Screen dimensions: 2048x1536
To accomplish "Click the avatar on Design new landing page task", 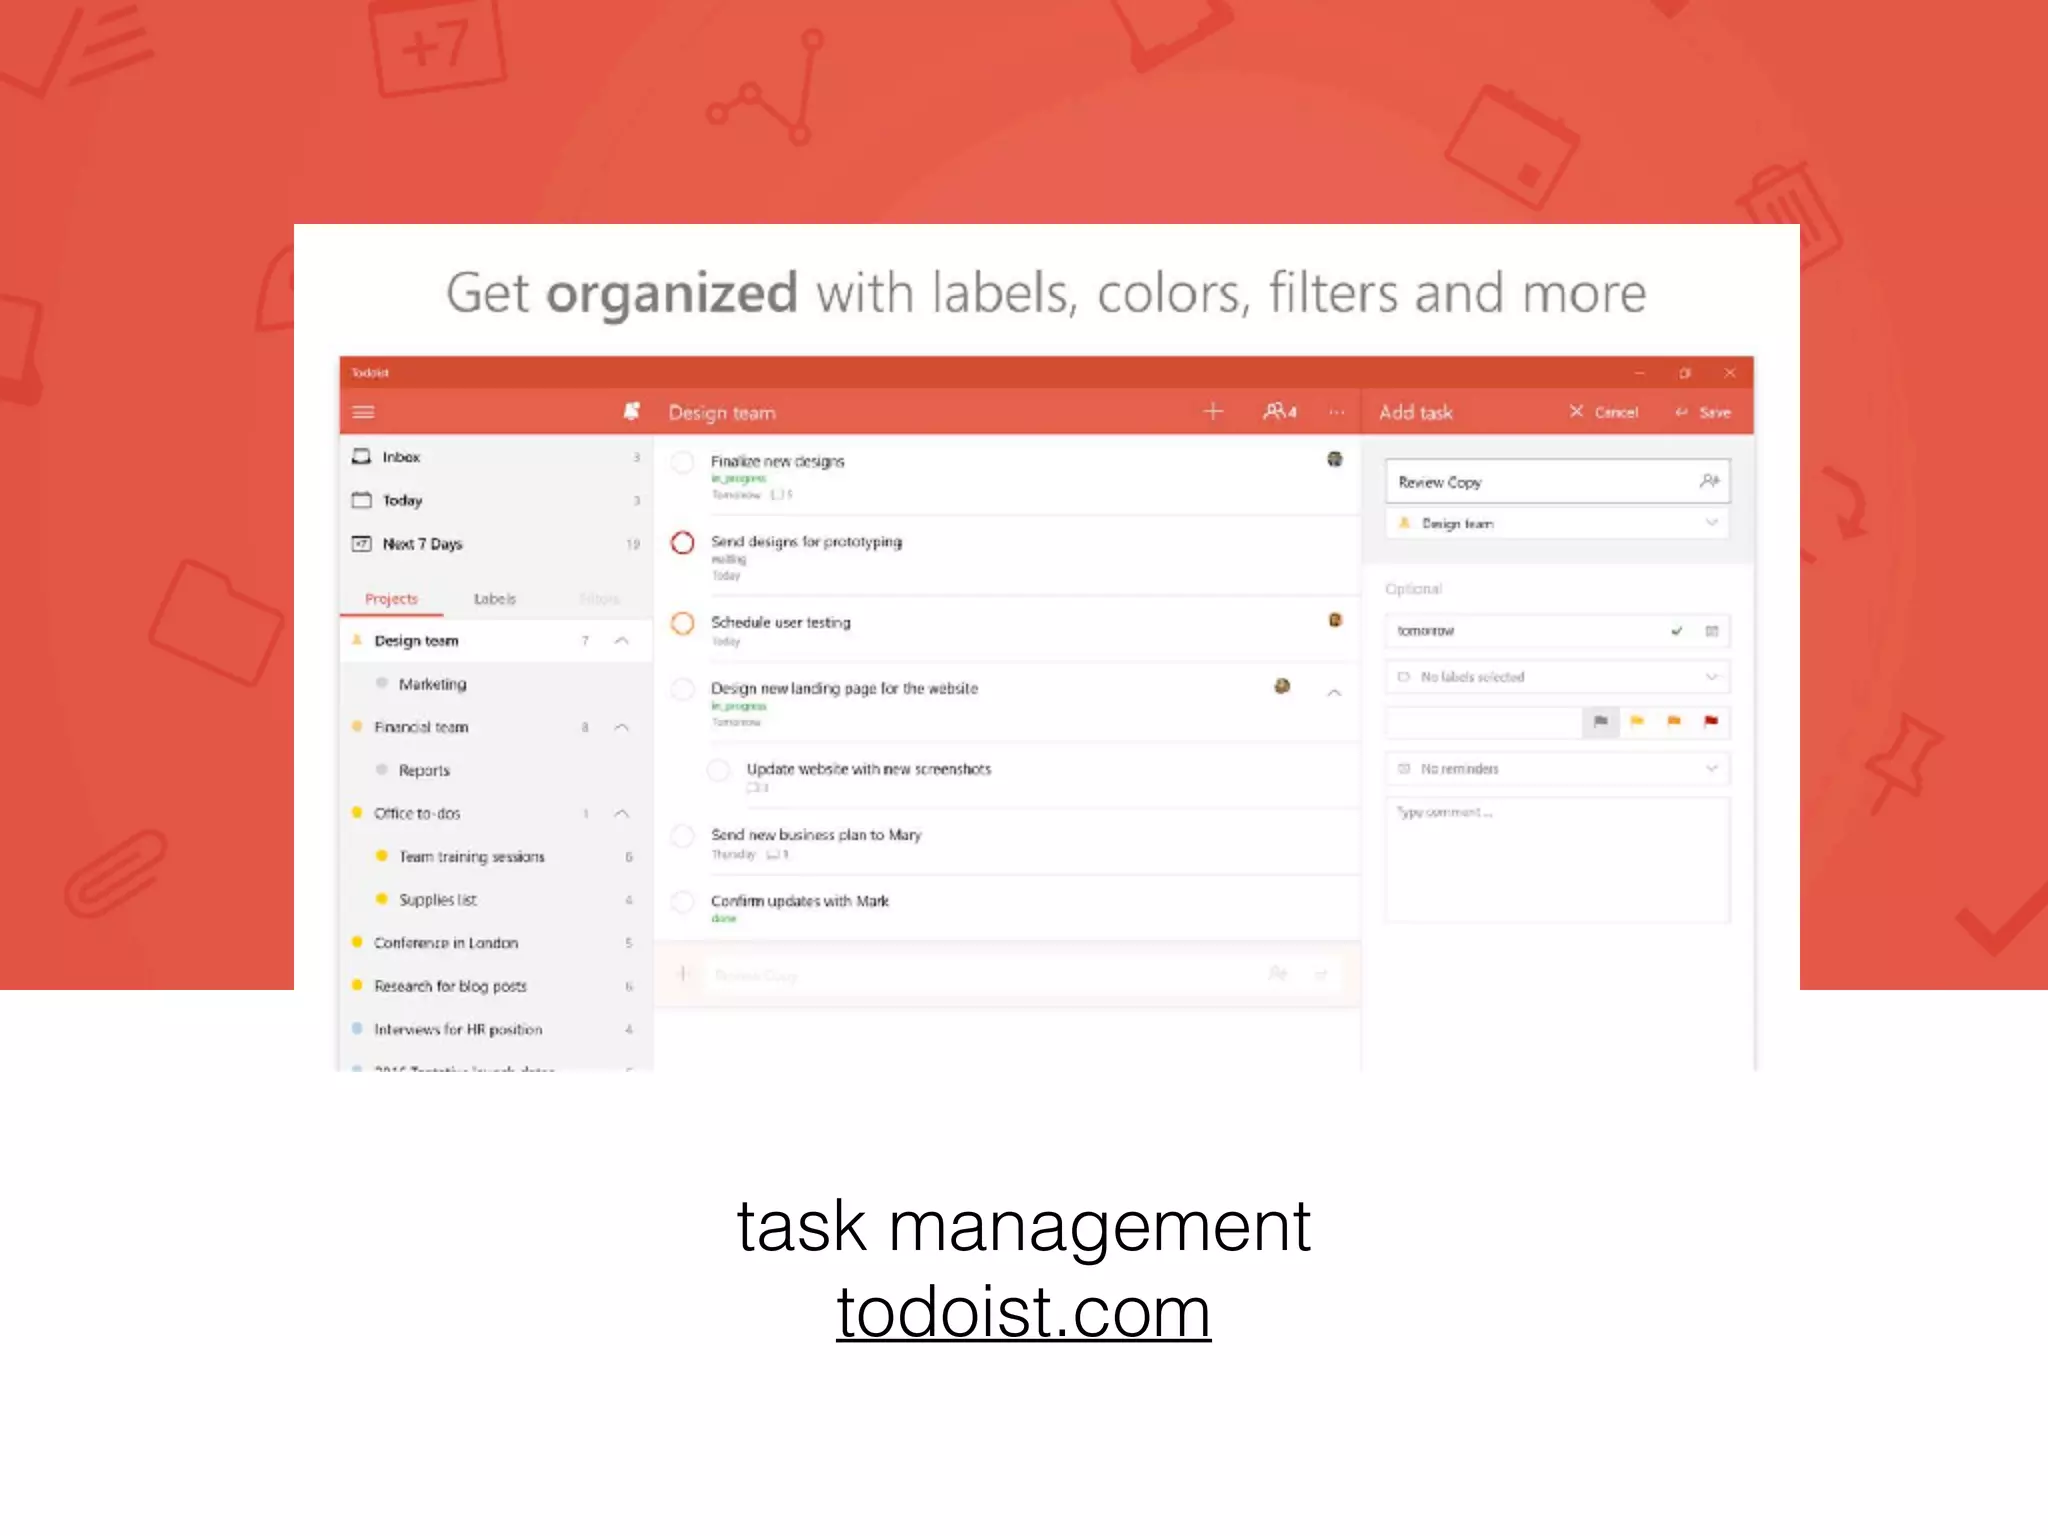I will pyautogui.click(x=1282, y=686).
